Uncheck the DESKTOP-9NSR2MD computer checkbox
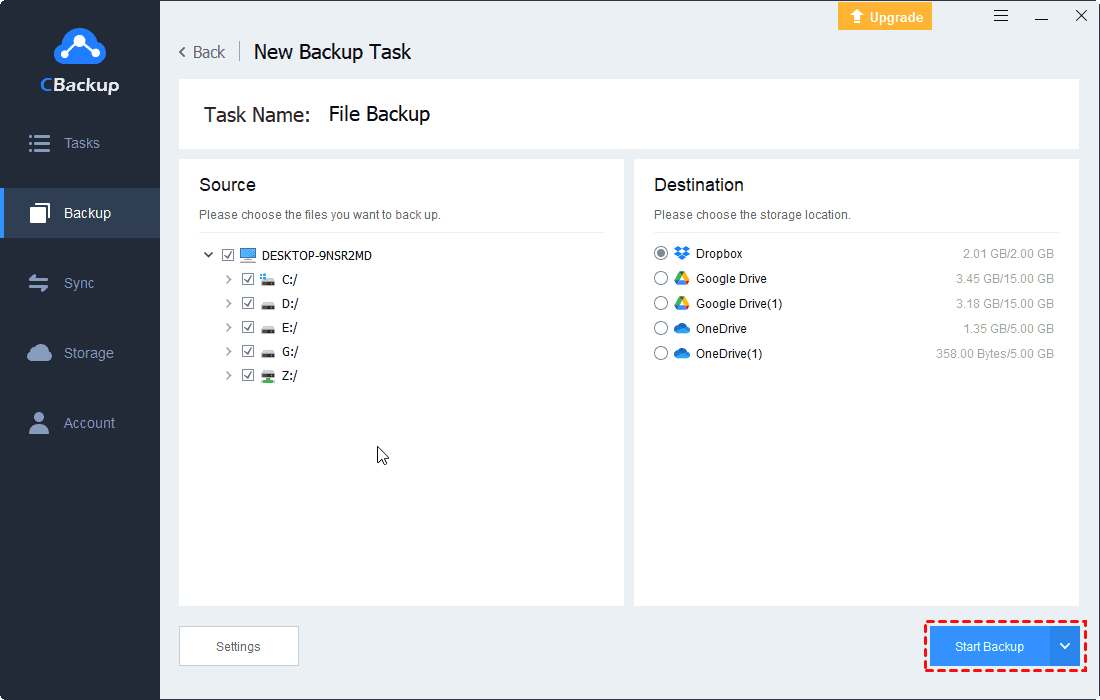This screenshot has height=700, width=1100. (228, 254)
